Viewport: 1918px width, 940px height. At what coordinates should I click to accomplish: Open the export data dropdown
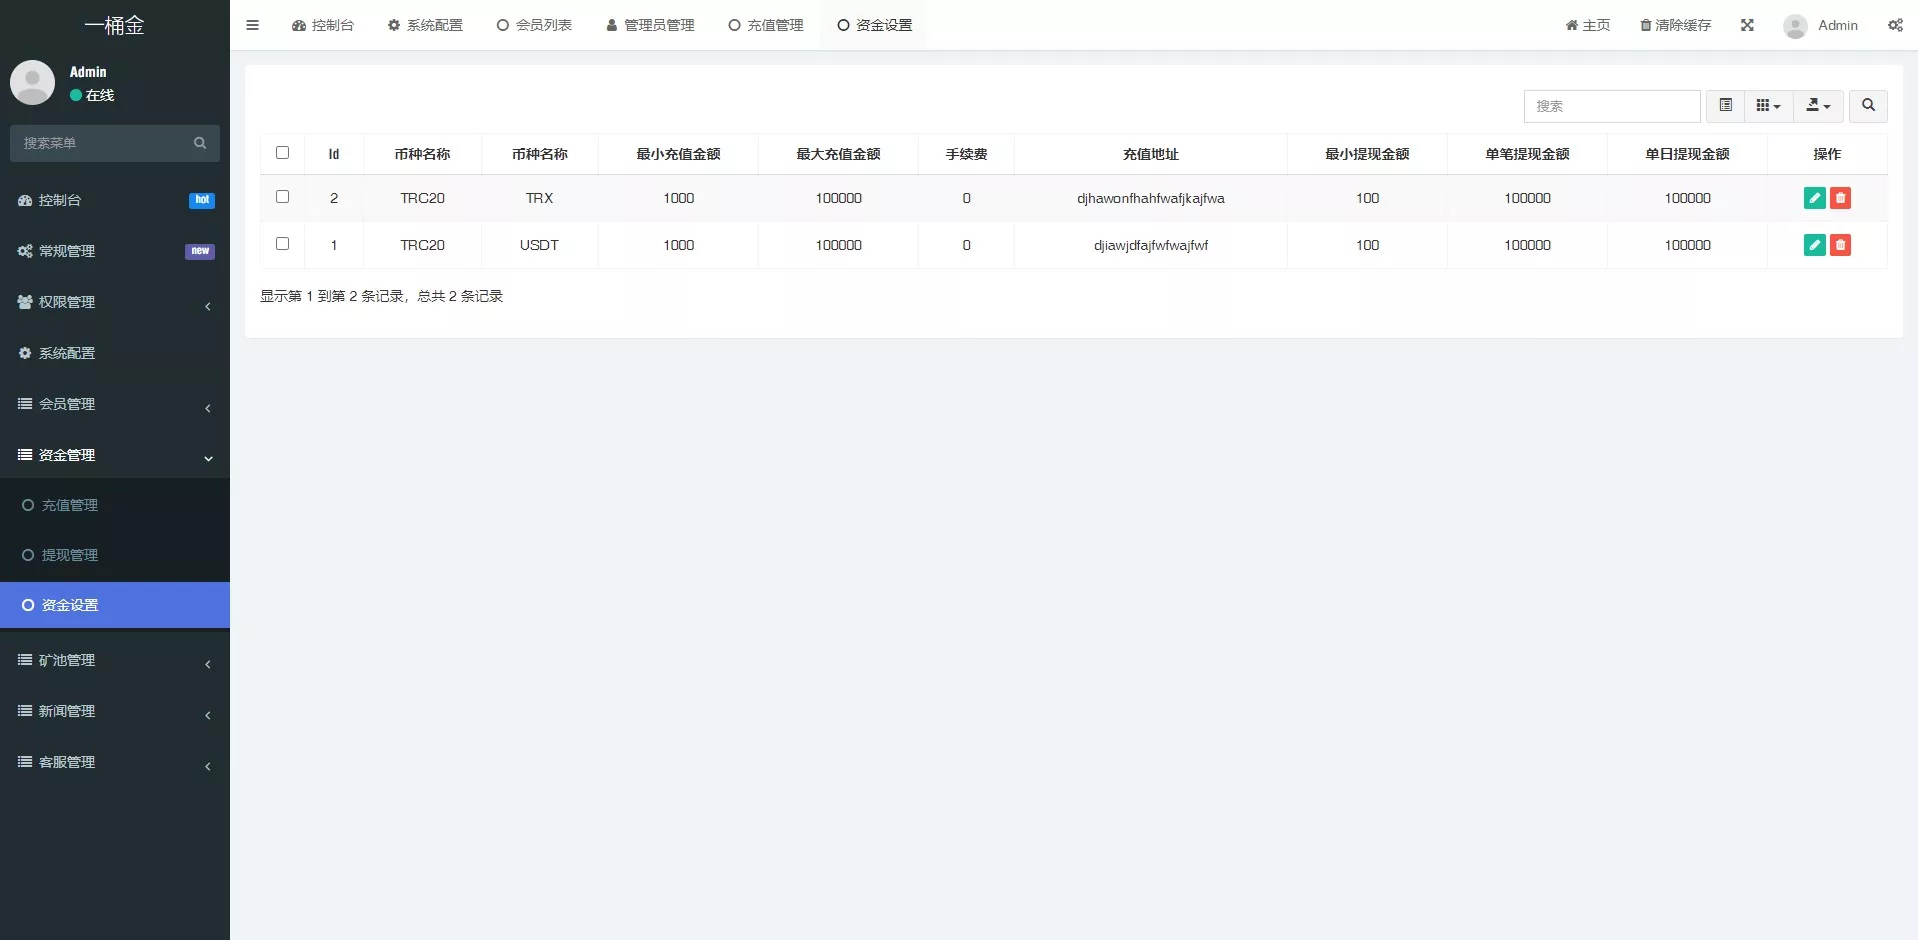[1817, 106]
